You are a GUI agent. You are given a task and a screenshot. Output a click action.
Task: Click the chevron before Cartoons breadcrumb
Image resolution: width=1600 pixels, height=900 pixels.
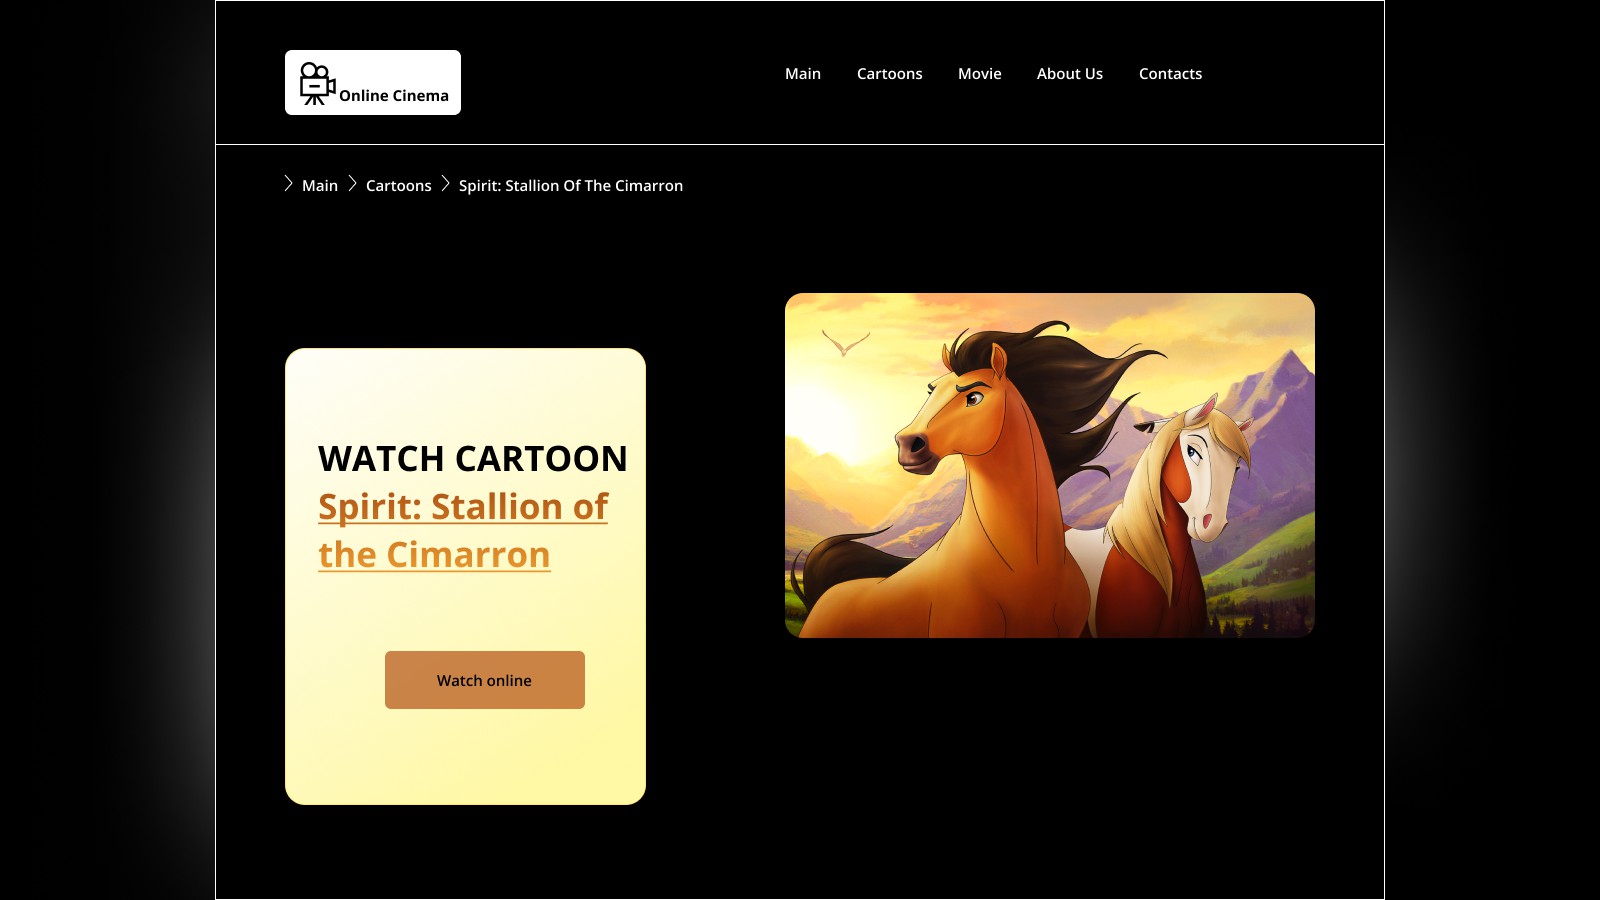352,184
